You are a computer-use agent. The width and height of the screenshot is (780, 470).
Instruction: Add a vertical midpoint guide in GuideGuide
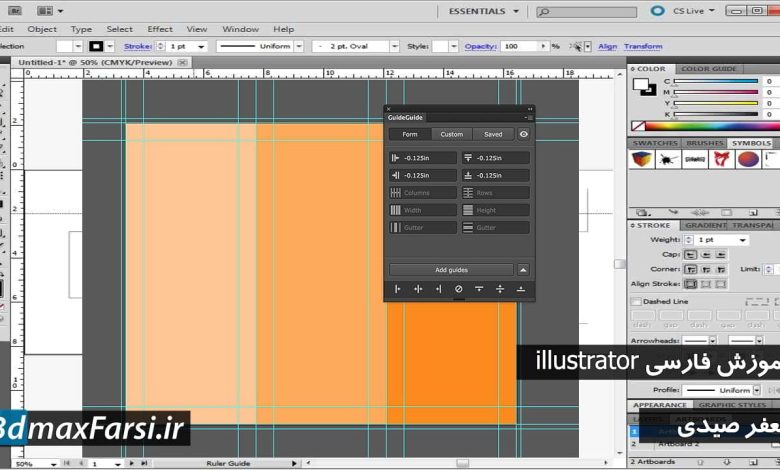coord(418,289)
